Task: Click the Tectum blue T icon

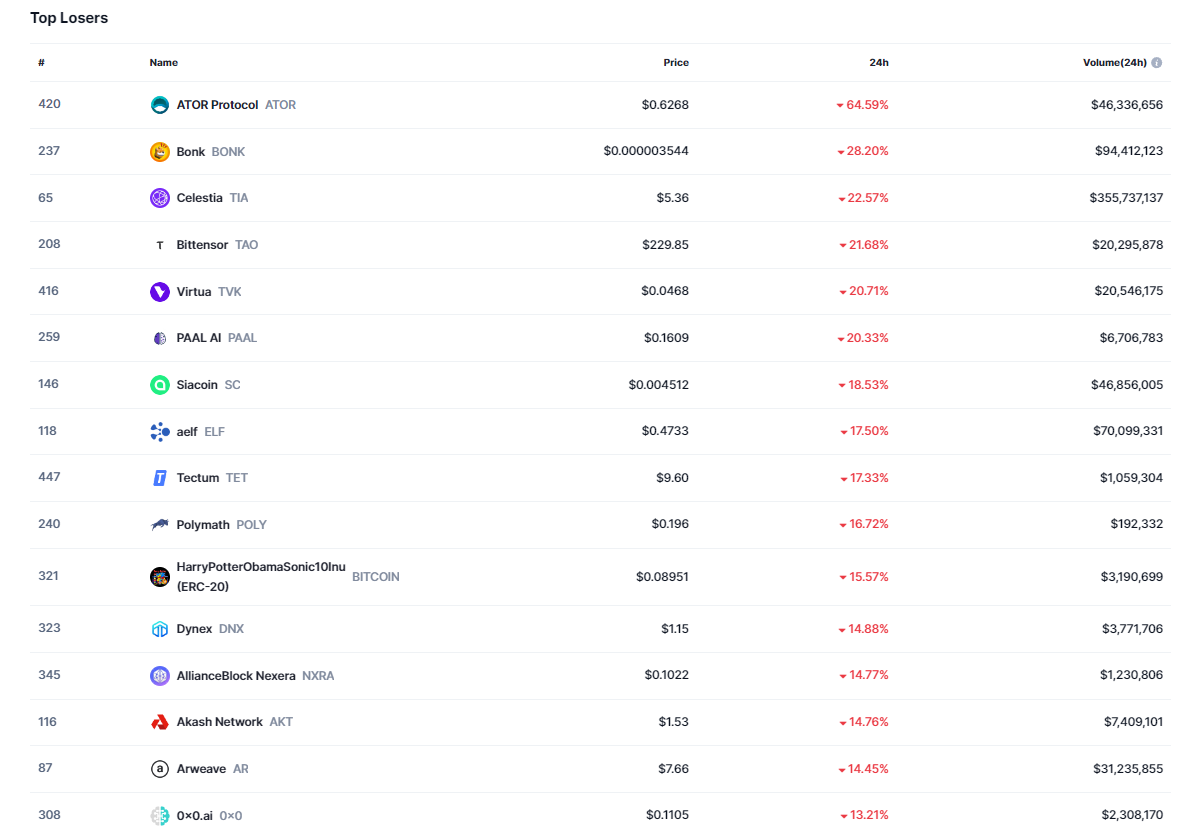Action: pos(159,478)
